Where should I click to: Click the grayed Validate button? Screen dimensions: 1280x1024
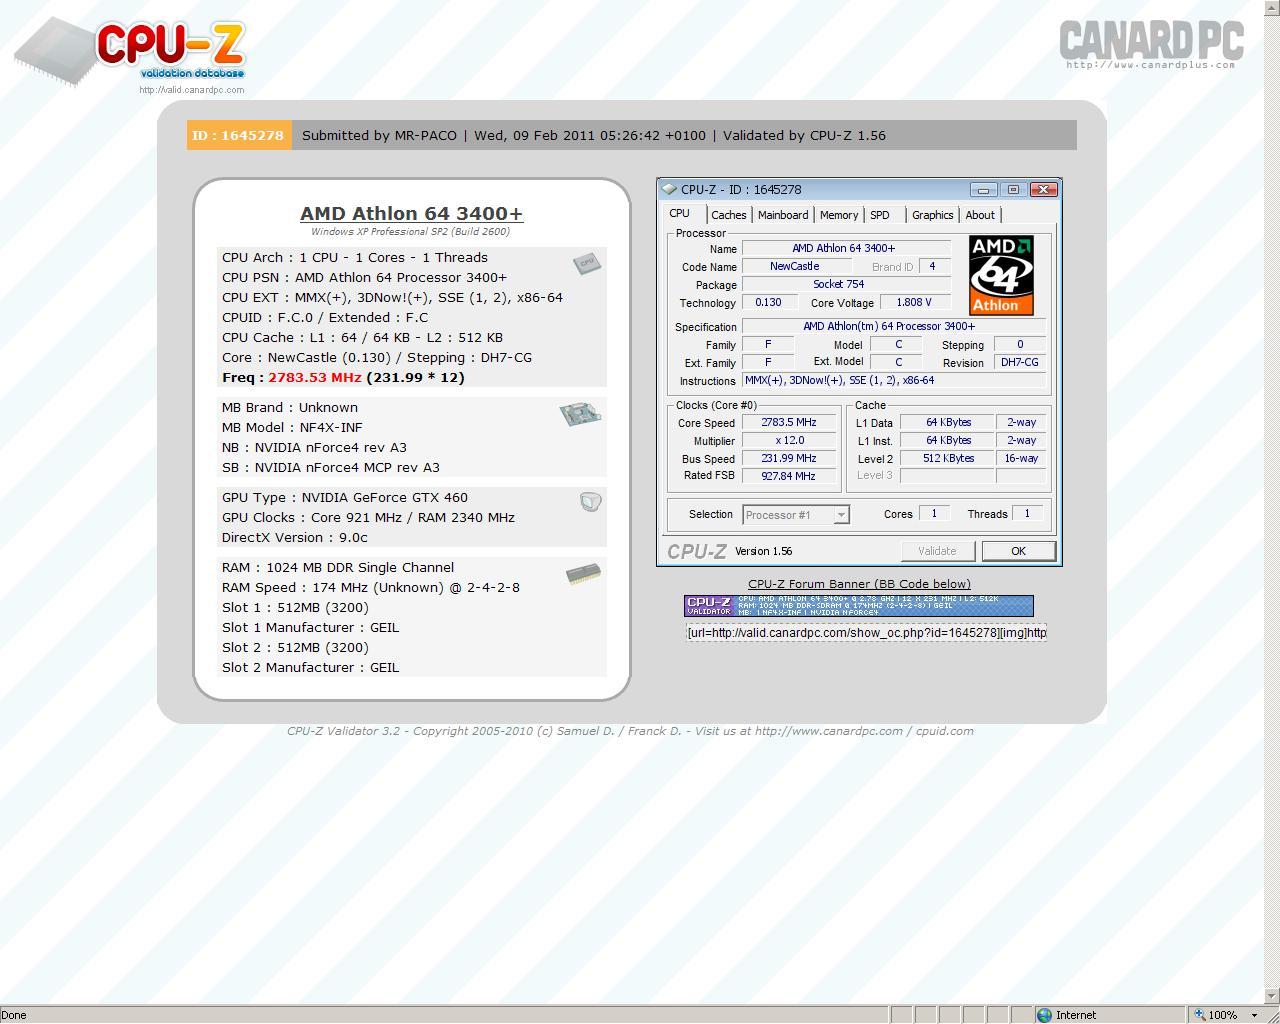[937, 551]
